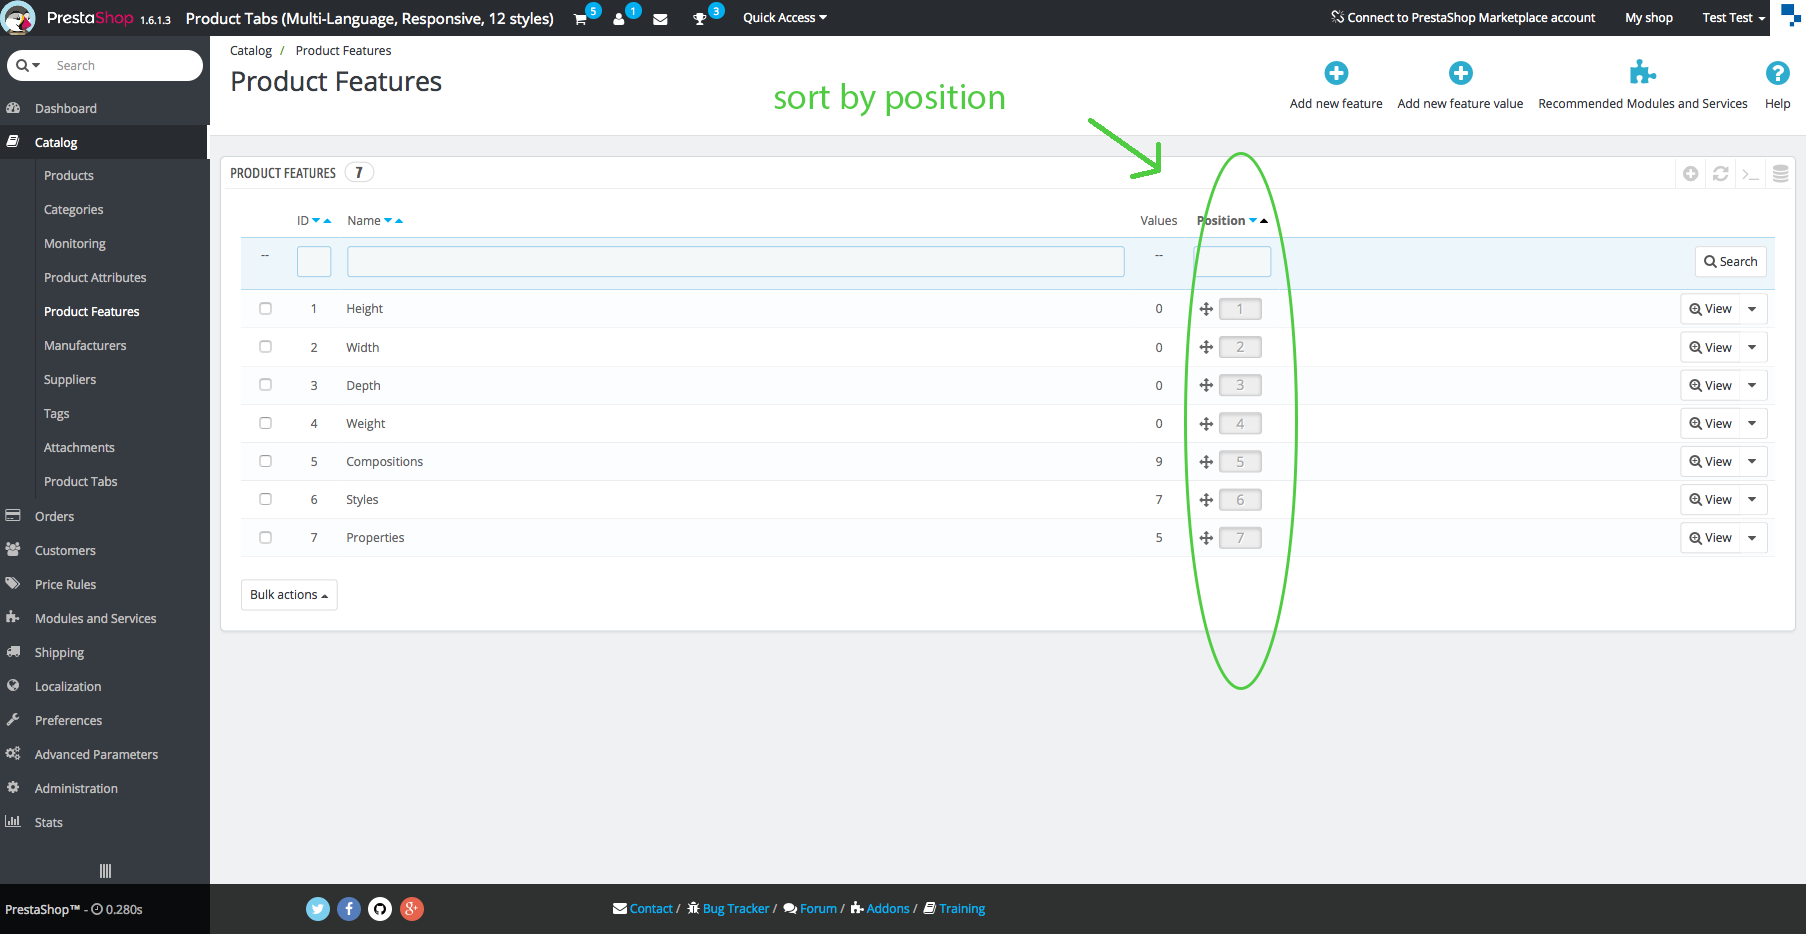Viewport: 1806px width, 934px height.
Task: View the Styles feature
Action: pos(1711,500)
